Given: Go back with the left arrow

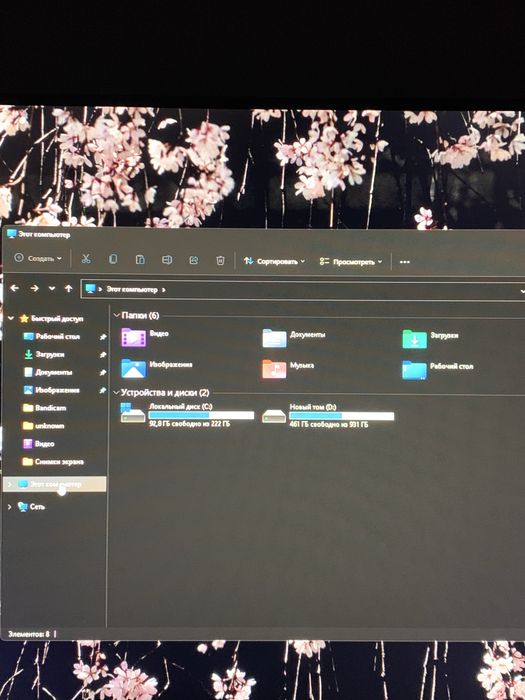Looking at the screenshot, I should pos(14,288).
